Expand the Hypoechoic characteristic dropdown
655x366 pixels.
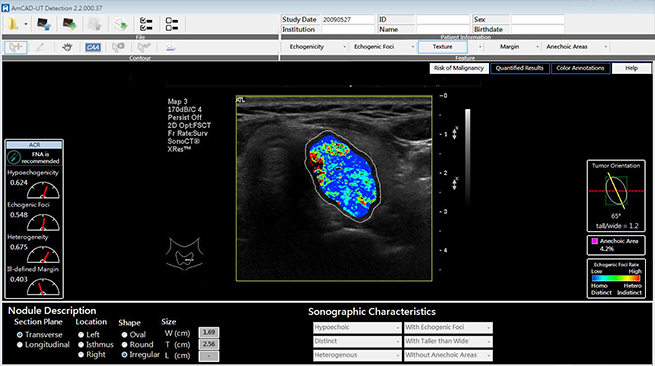pos(357,328)
